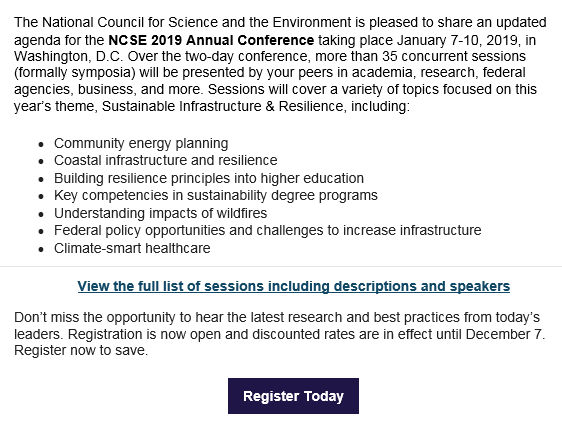Select the Climate-smart healthcare list item
This screenshot has width=562, height=423.
132,248
